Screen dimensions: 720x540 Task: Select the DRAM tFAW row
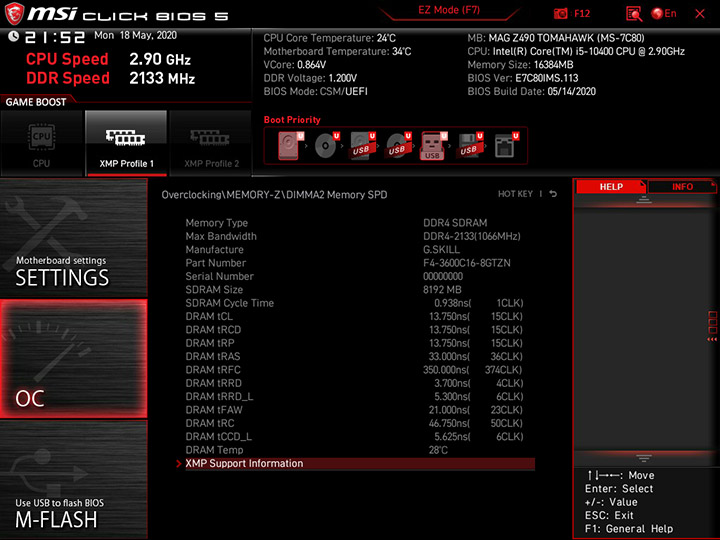[360, 410]
